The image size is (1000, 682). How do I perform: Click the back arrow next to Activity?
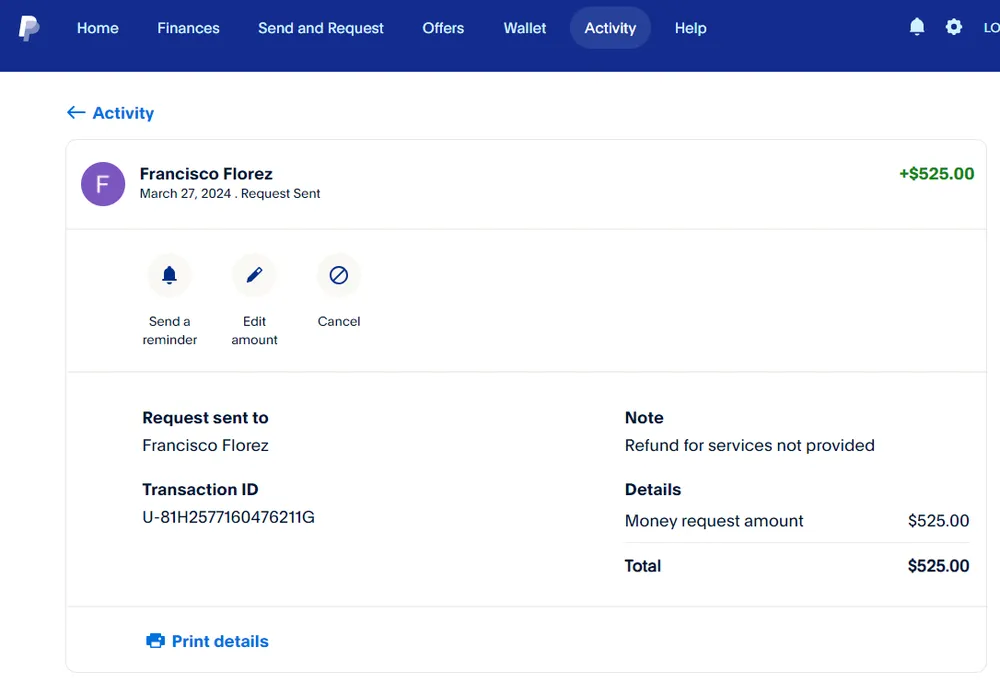pyautogui.click(x=76, y=113)
